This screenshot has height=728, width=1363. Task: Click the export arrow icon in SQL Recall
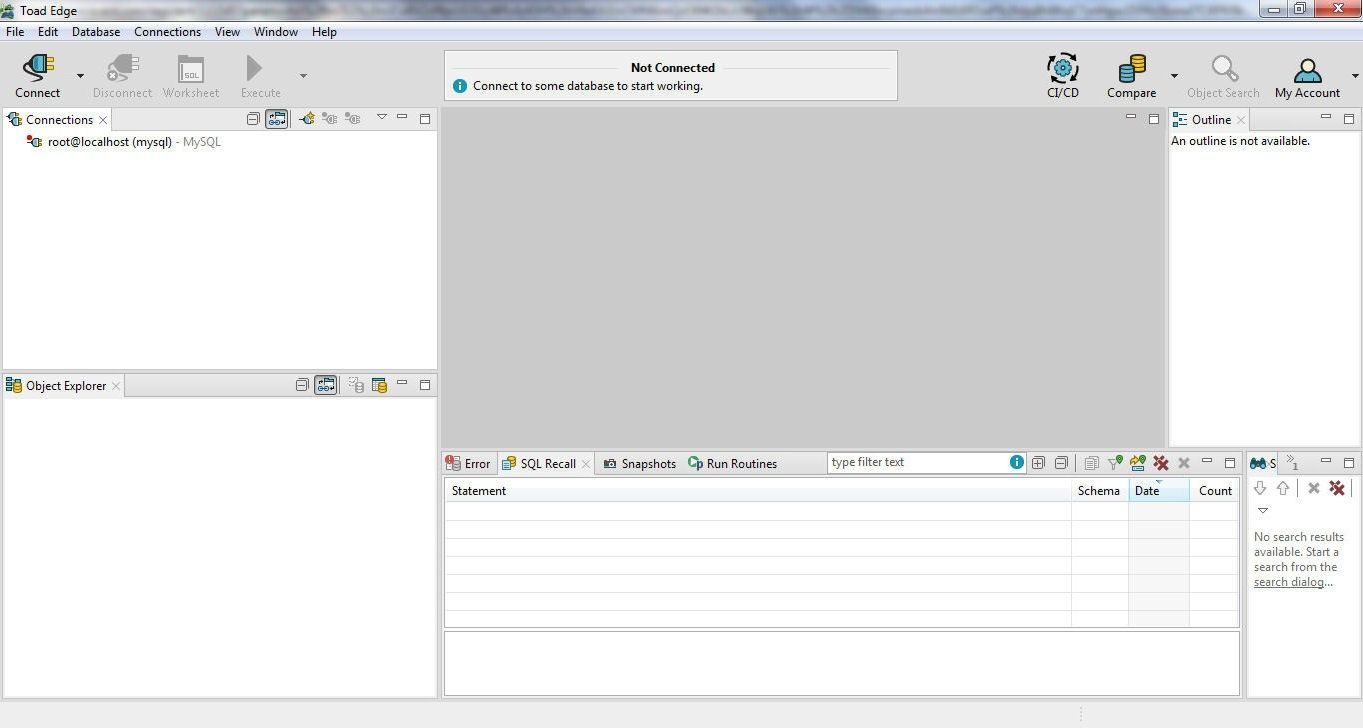point(1137,463)
